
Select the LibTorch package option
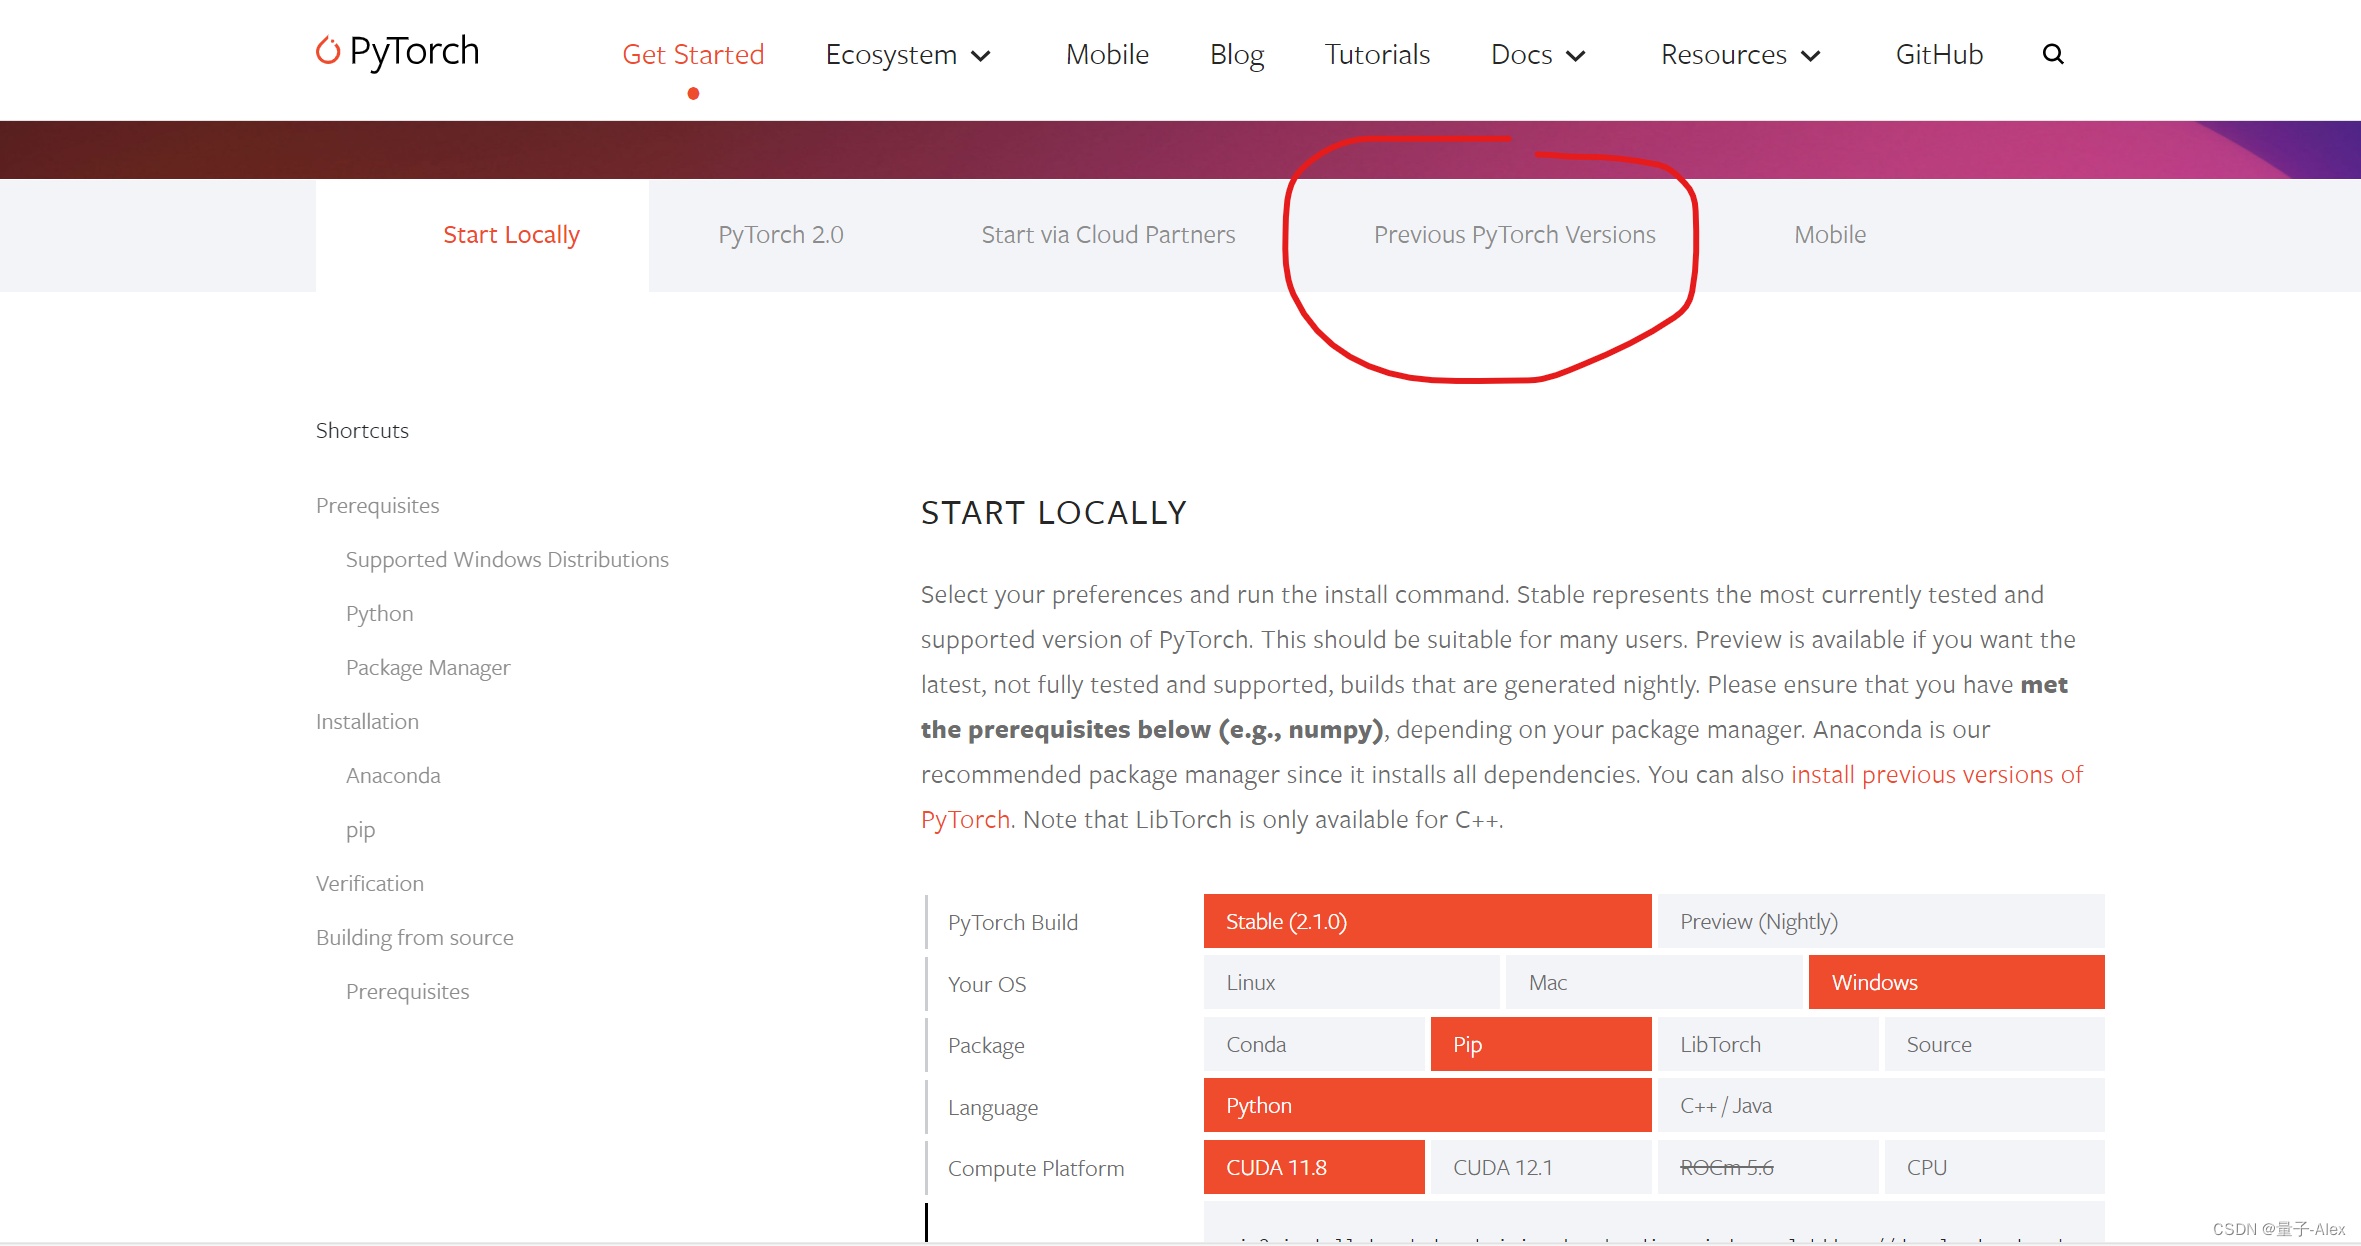point(1768,1044)
